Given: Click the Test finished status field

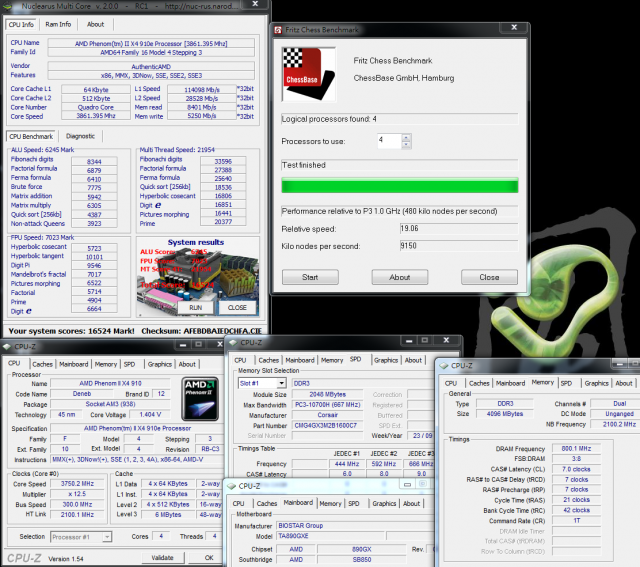Looking at the screenshot, I should click(x=400, y=165).
